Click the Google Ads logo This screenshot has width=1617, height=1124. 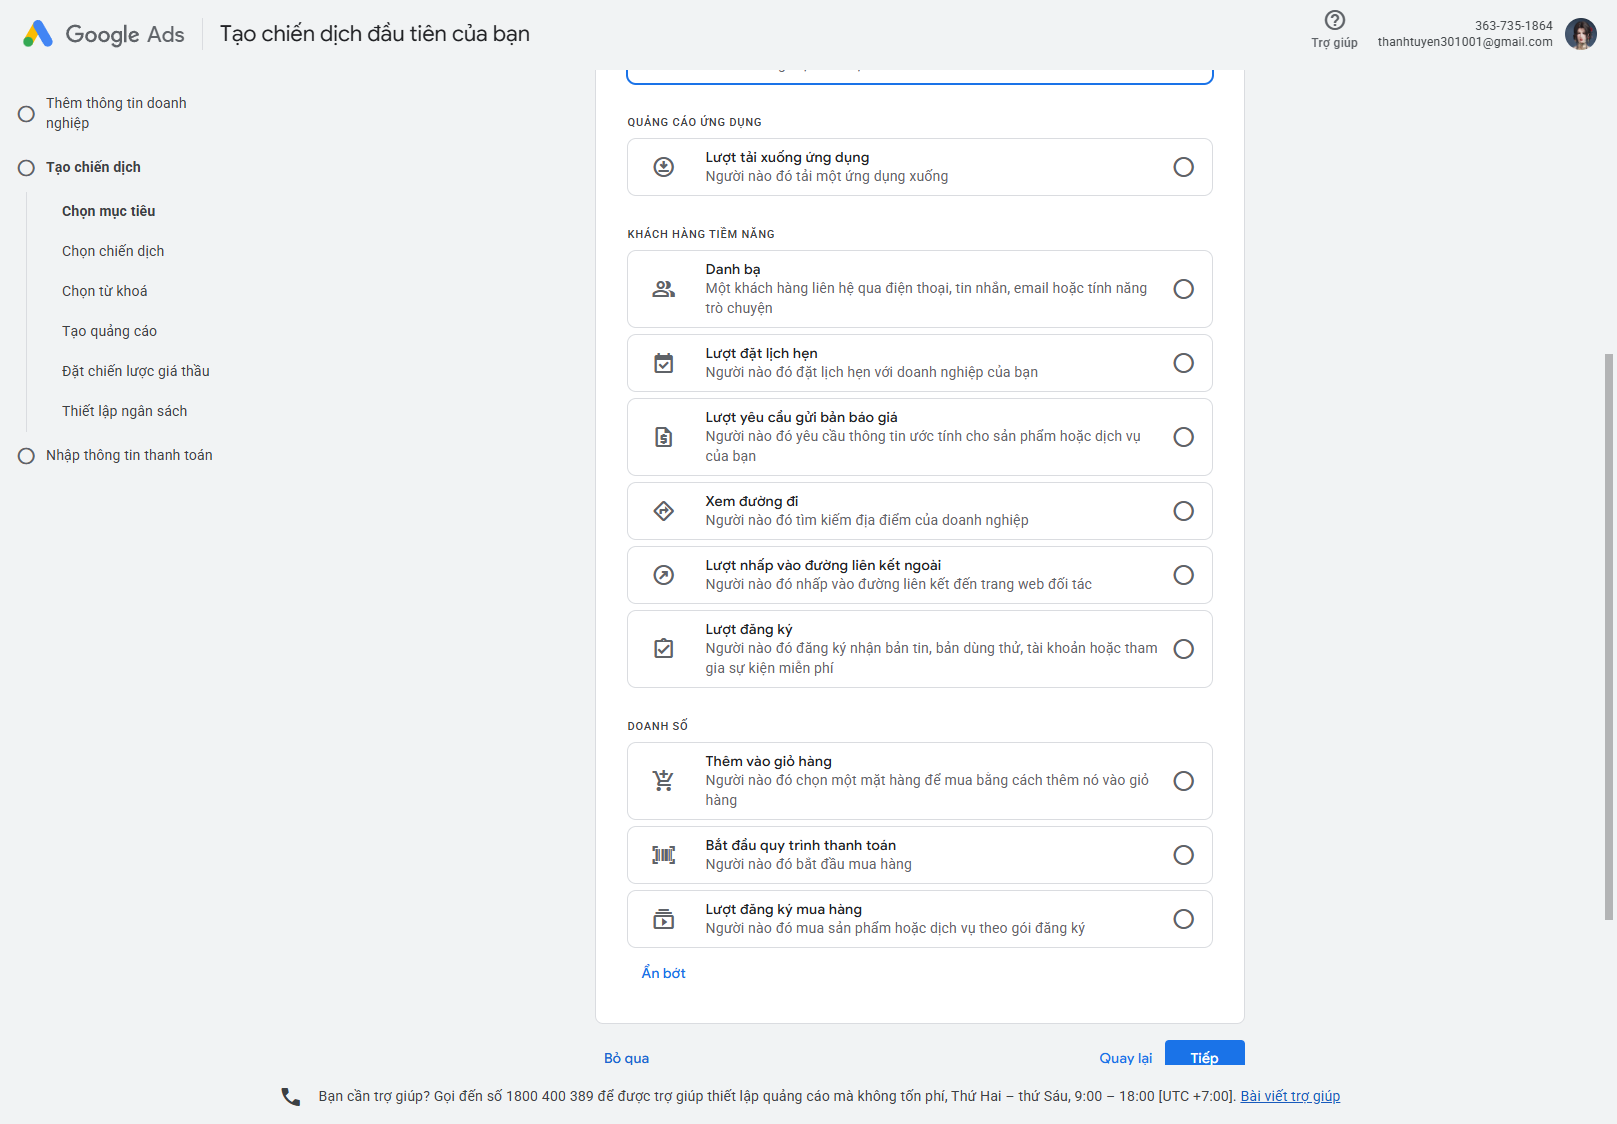click(103, 34)
